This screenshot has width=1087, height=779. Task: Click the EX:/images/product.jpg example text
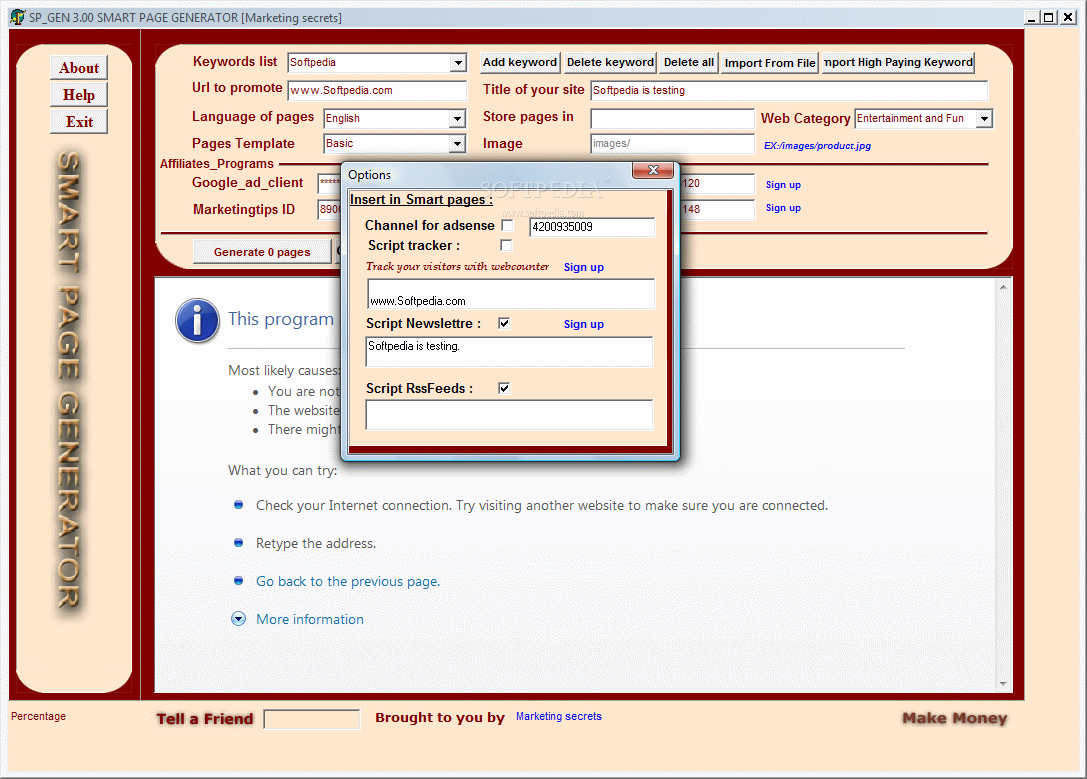tap(817, 146)
